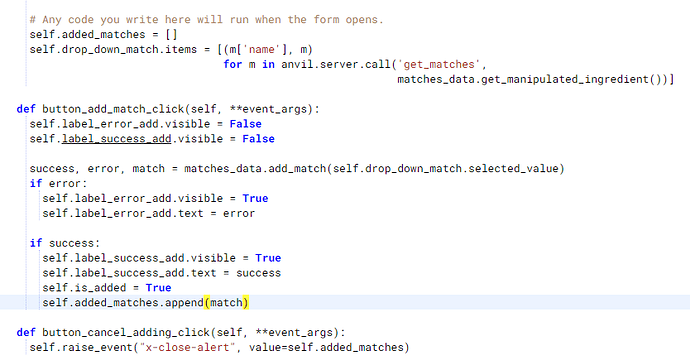
Task: Click 'value=self.added_matches' argument
Action: coord(326,348)
